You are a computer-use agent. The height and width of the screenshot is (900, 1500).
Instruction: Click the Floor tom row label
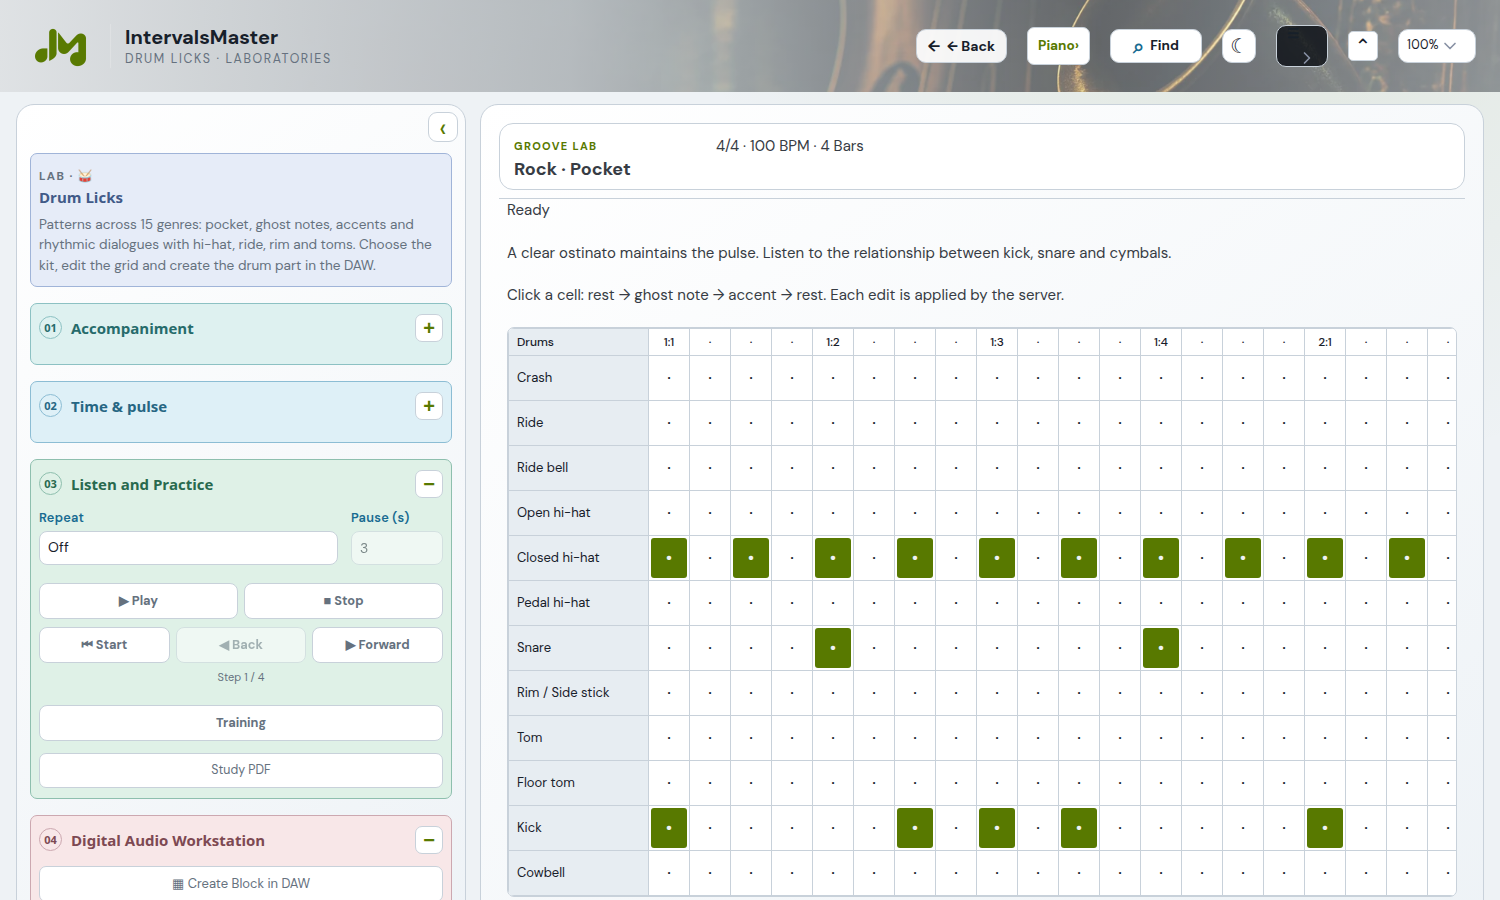(578, 783)
